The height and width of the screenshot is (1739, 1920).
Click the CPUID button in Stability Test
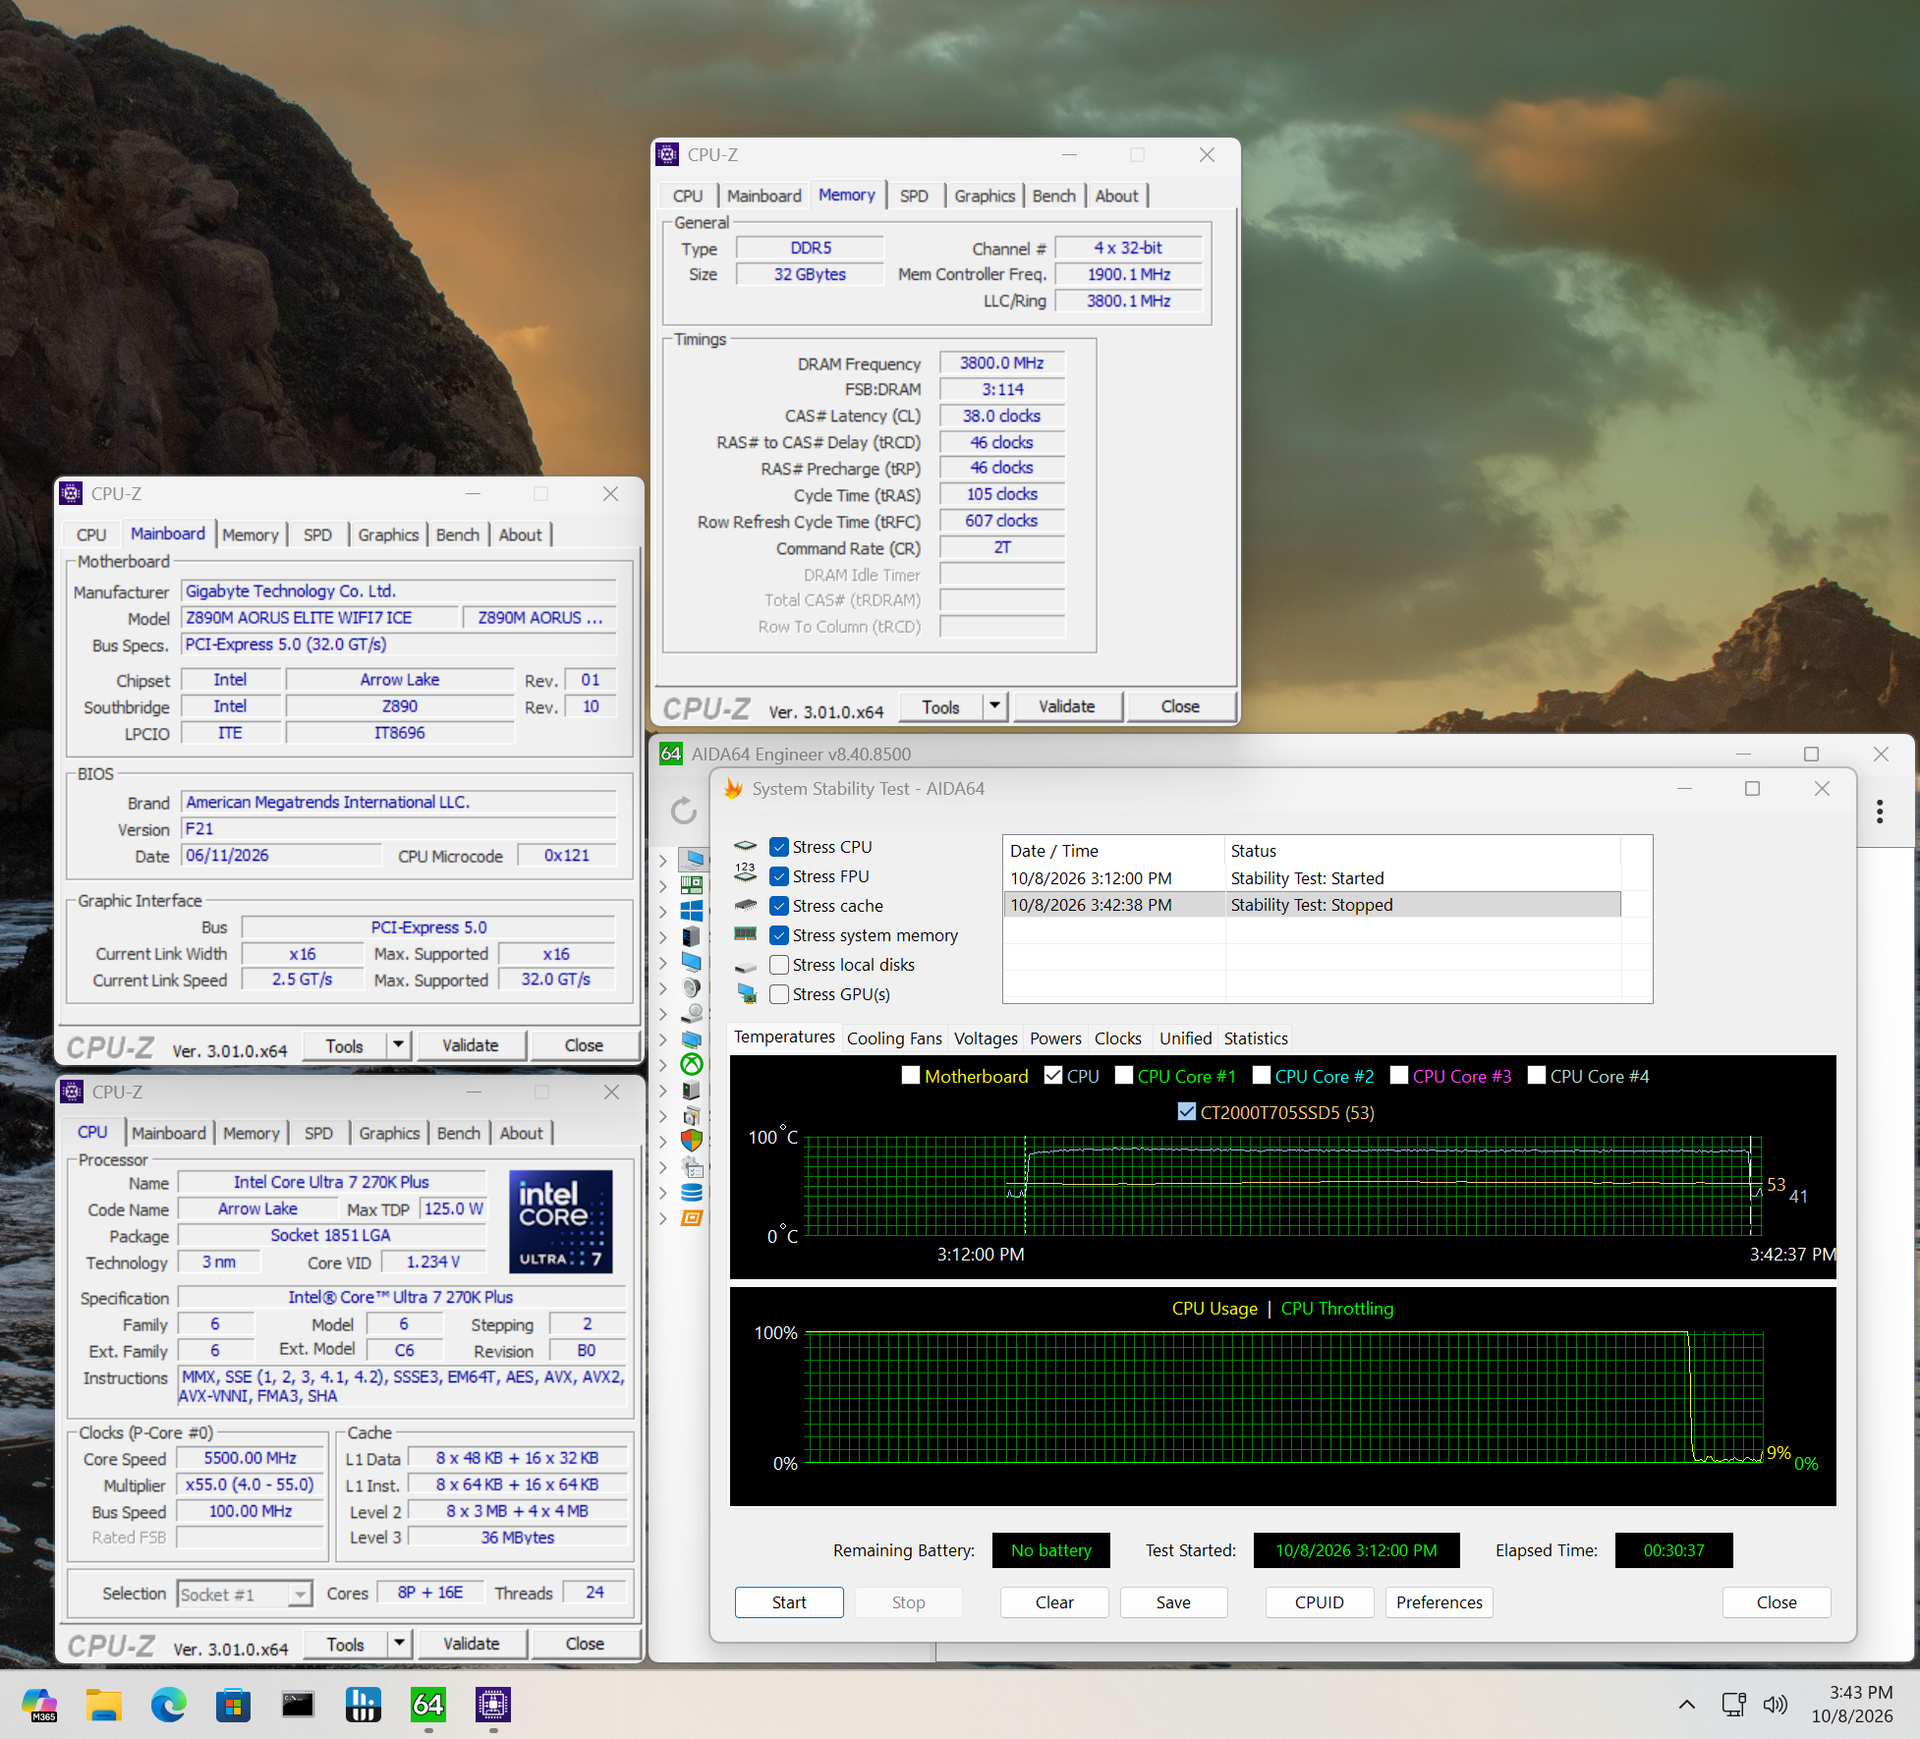1319,1602
